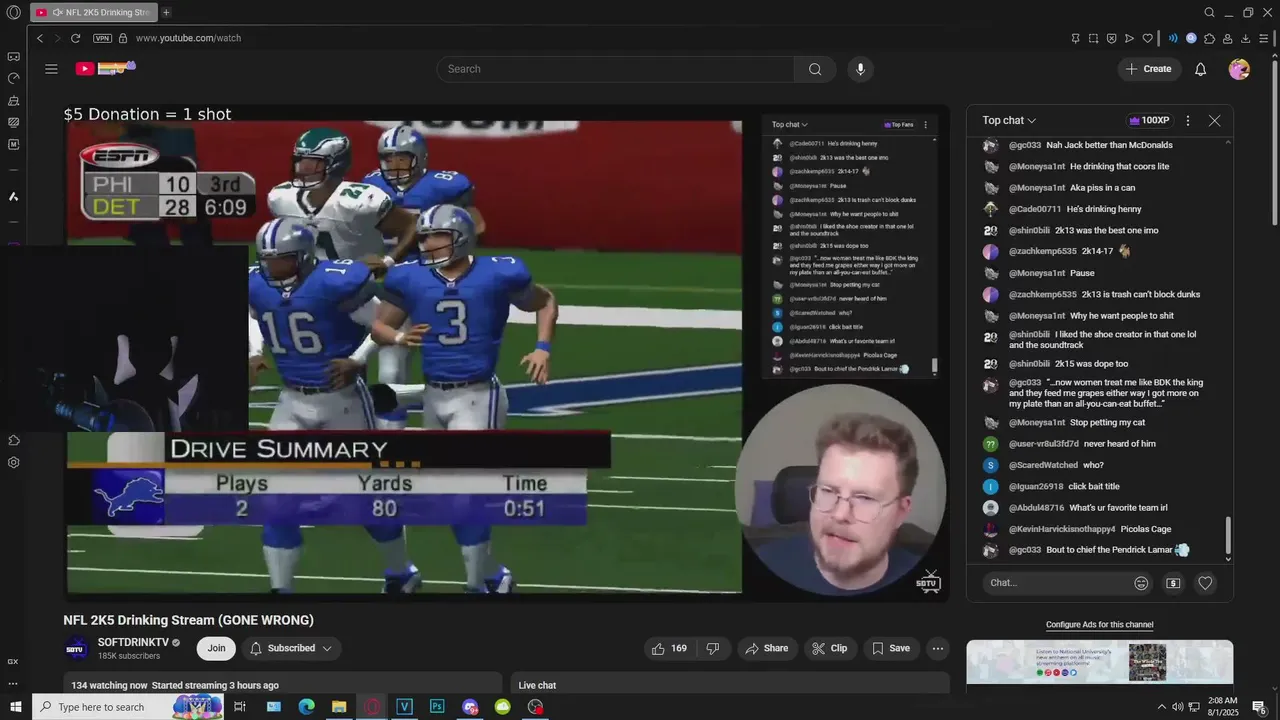Reload the page in browser toolbar
This screenshot has height=720, width=1280.
pyautogui.click(x=75, y=38)
